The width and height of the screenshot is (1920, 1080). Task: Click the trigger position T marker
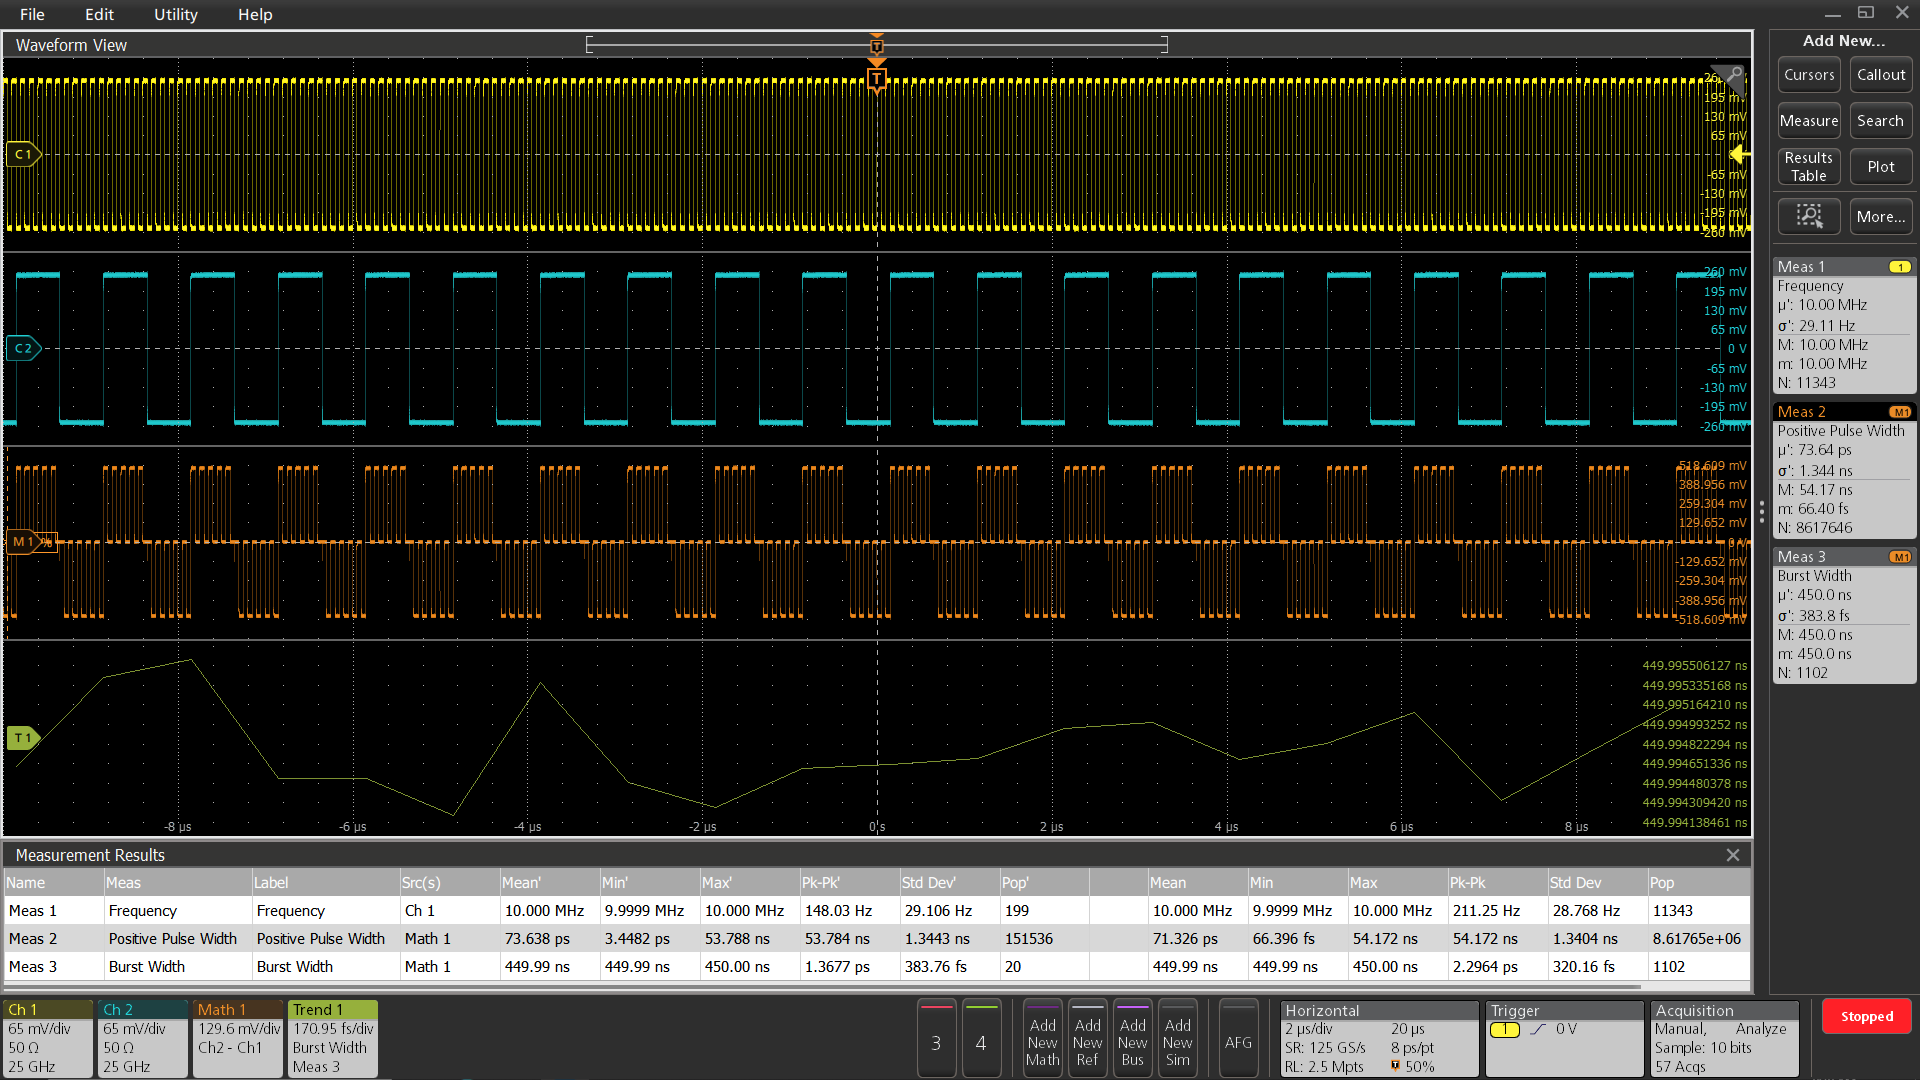click(877, 79)
